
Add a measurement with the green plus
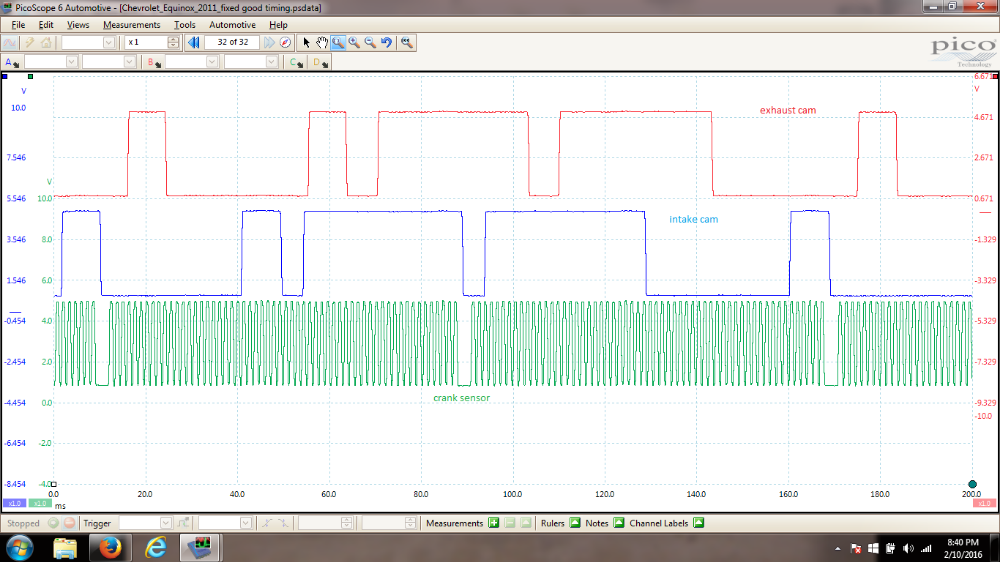click(493, 523)
